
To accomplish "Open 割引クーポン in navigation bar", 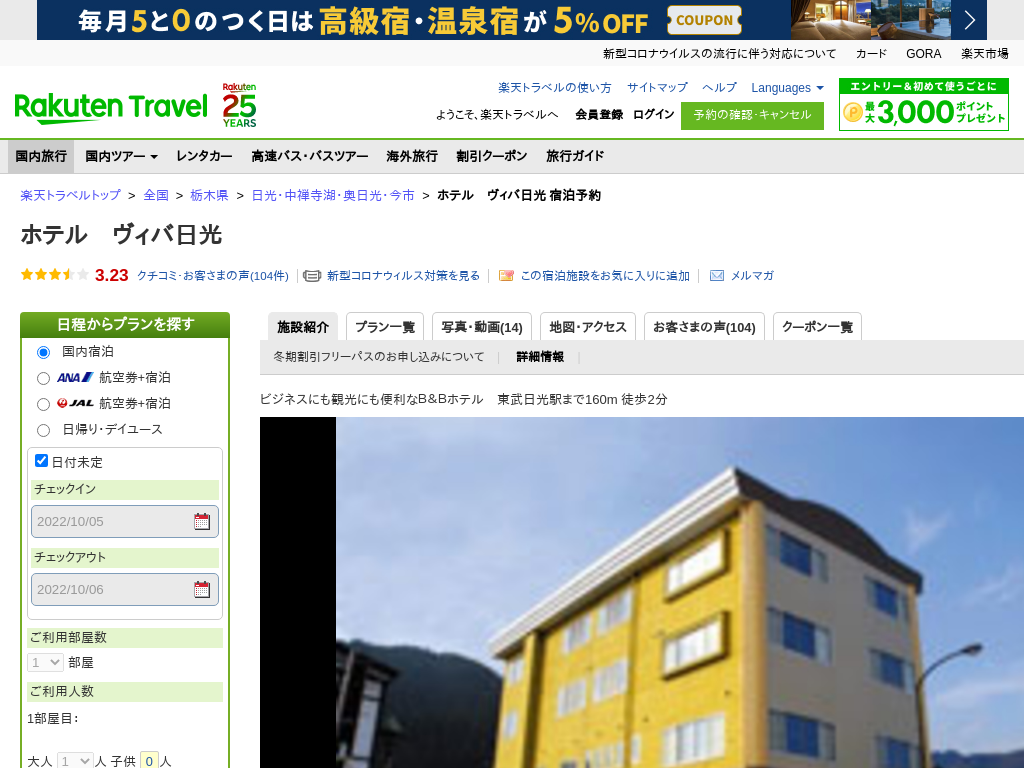I will 492,156.
